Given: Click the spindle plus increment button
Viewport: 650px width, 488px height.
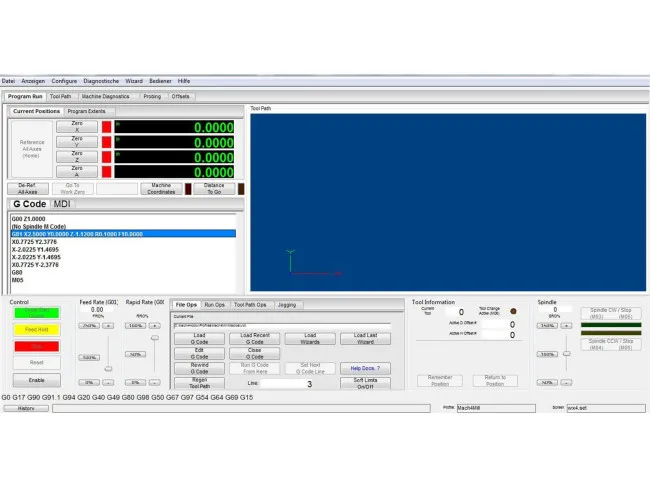Looking at the screenshot, I should coord(566,325).
